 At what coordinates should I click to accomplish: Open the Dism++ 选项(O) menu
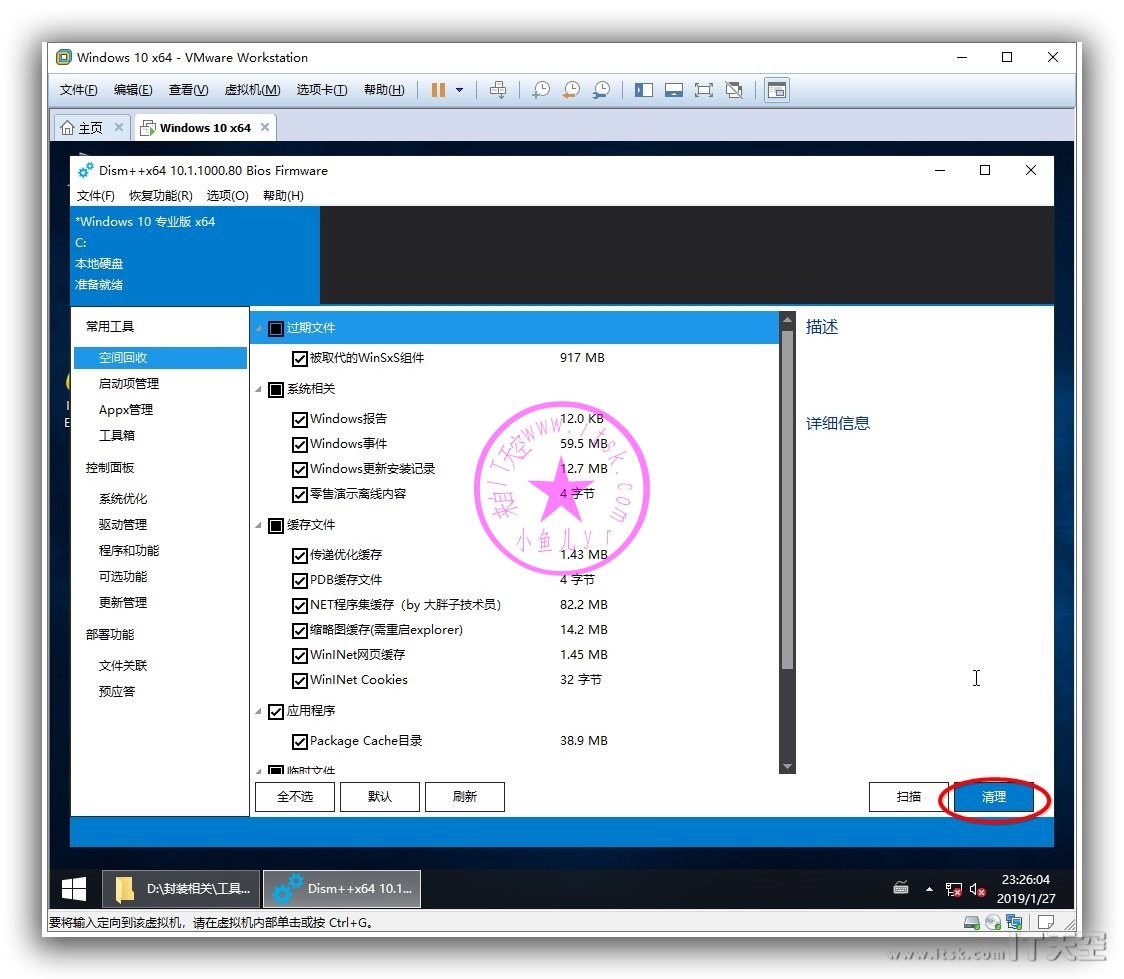point(227,196)
